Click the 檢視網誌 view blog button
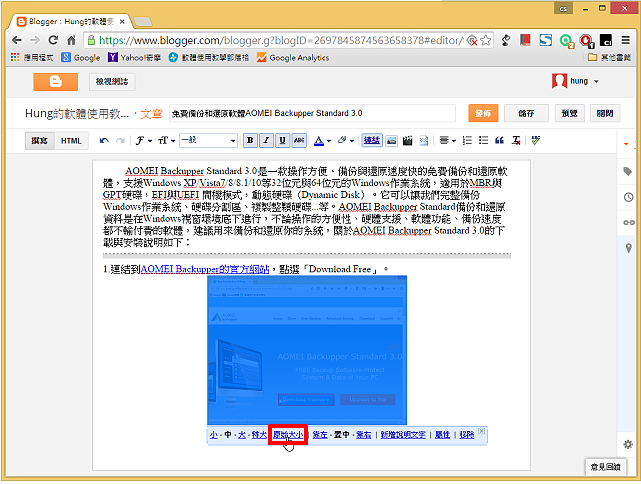 pos(112,82)
